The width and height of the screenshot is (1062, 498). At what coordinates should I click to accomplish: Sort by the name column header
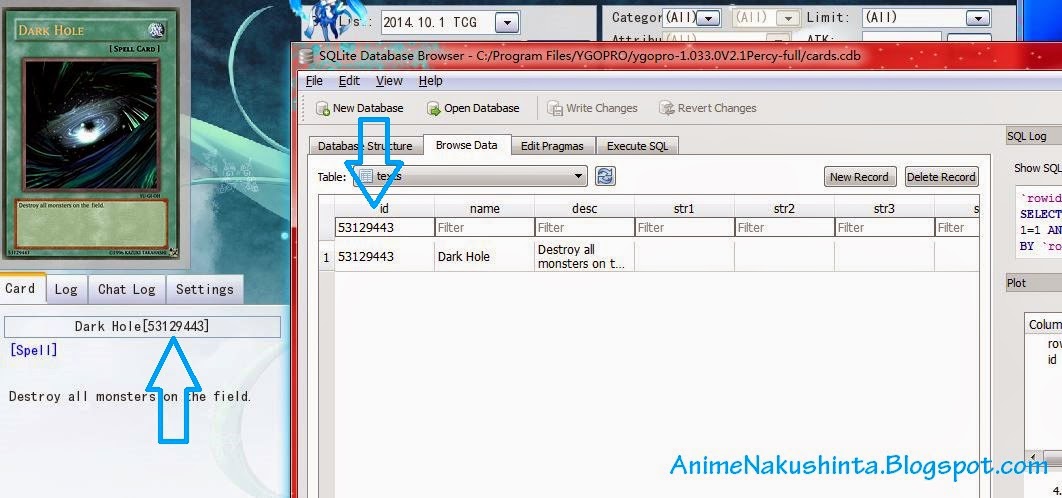tap(484, 208)
